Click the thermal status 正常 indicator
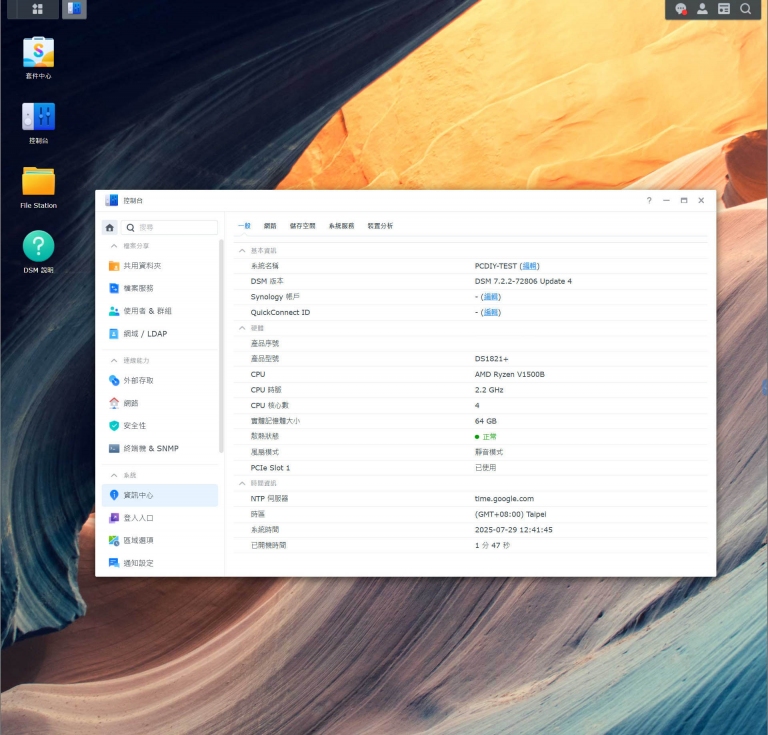This screenshot has width=768, height=735. [x=485, y=437]
